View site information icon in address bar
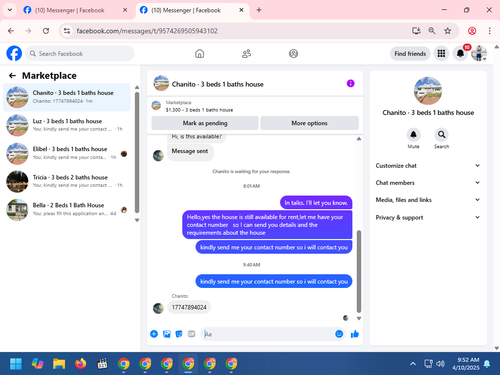Viewport: 500px width, 375px height. click(67, 31)
